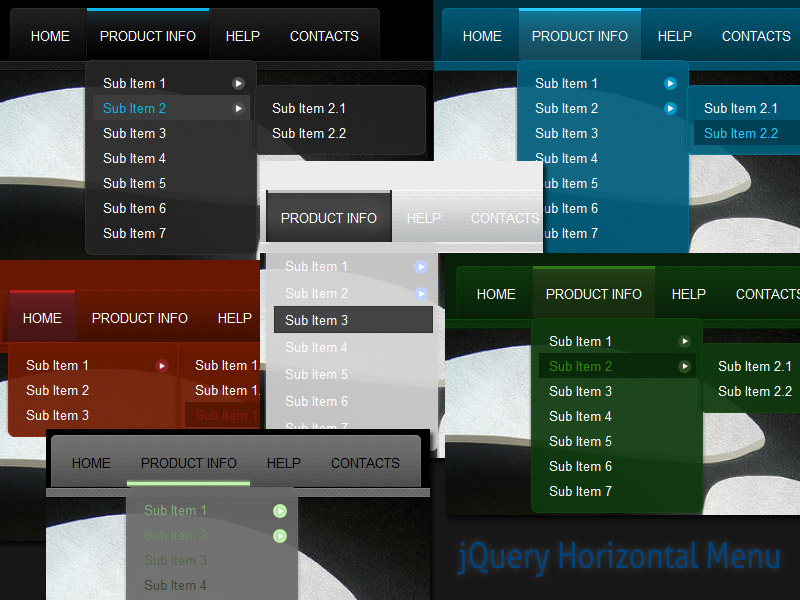Select CONTACTS in the green menu bar
The image size is (800, 600).
(767, 294)
